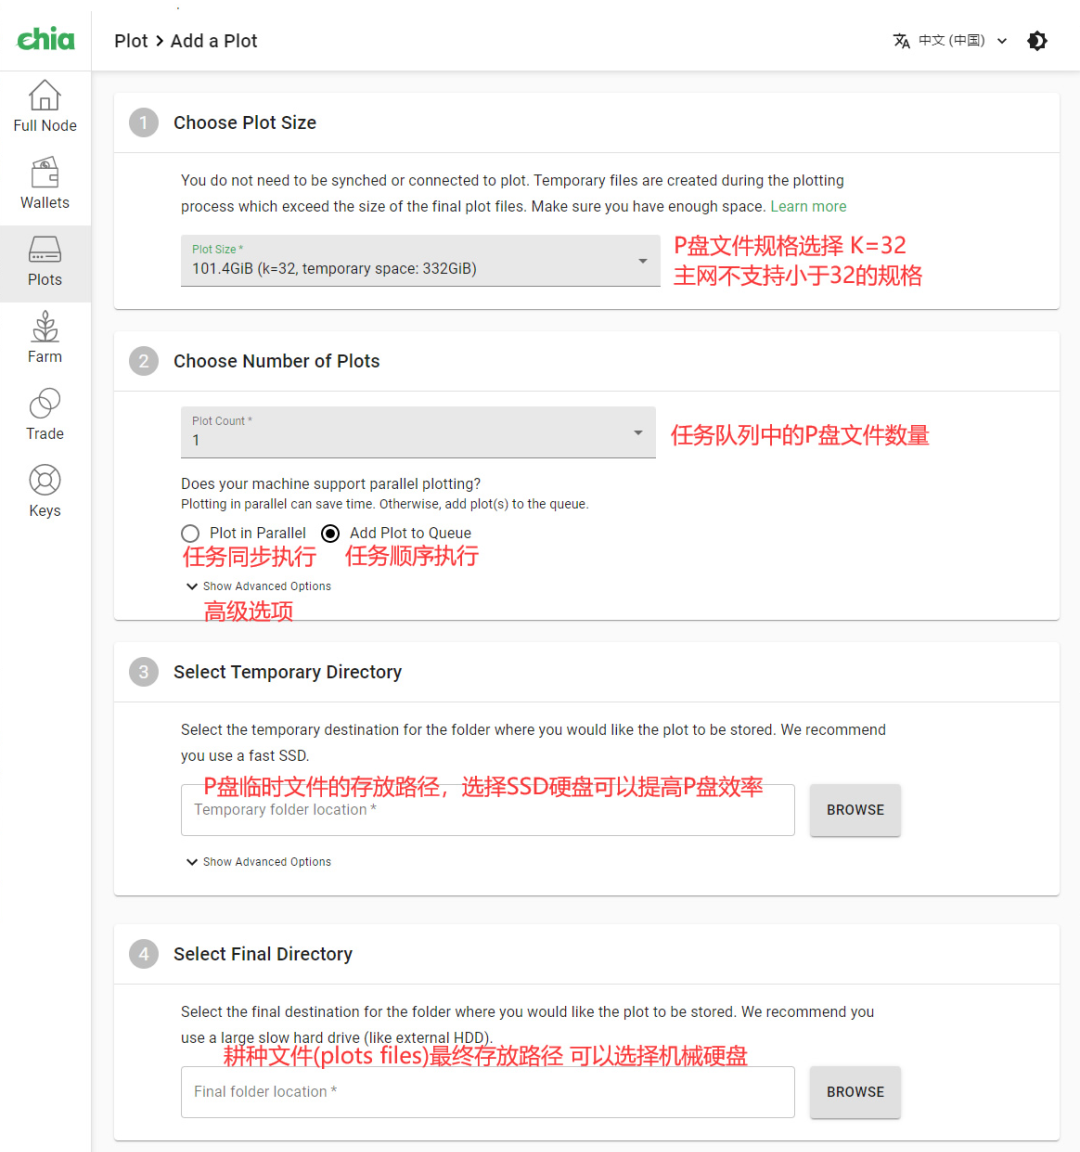Viewport: 1080px width, 1152px height.
Task: Select the Plots drive icon
Action: [x=45, y=250]
